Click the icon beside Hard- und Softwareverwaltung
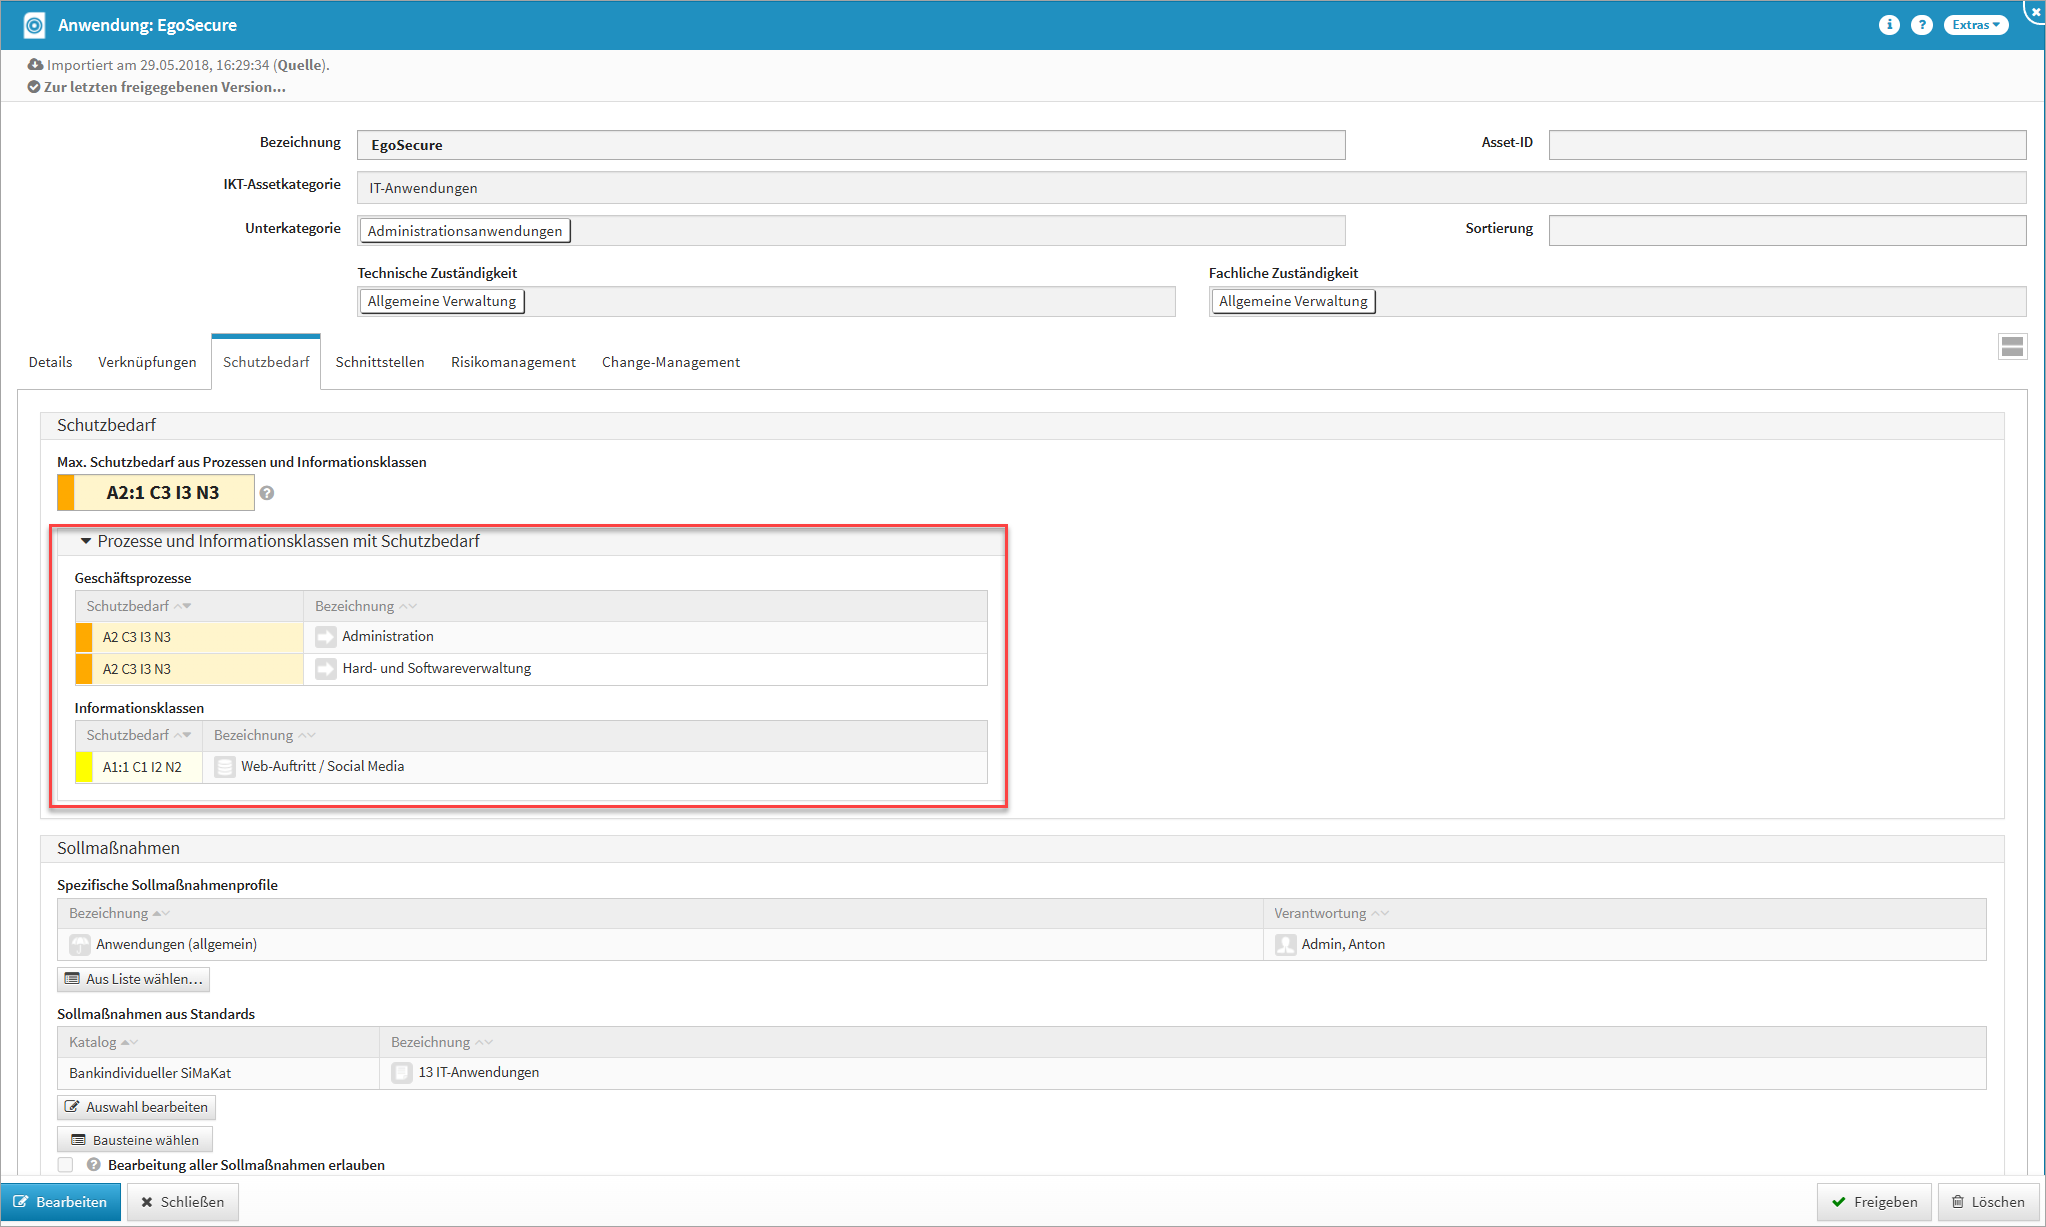 326,669
